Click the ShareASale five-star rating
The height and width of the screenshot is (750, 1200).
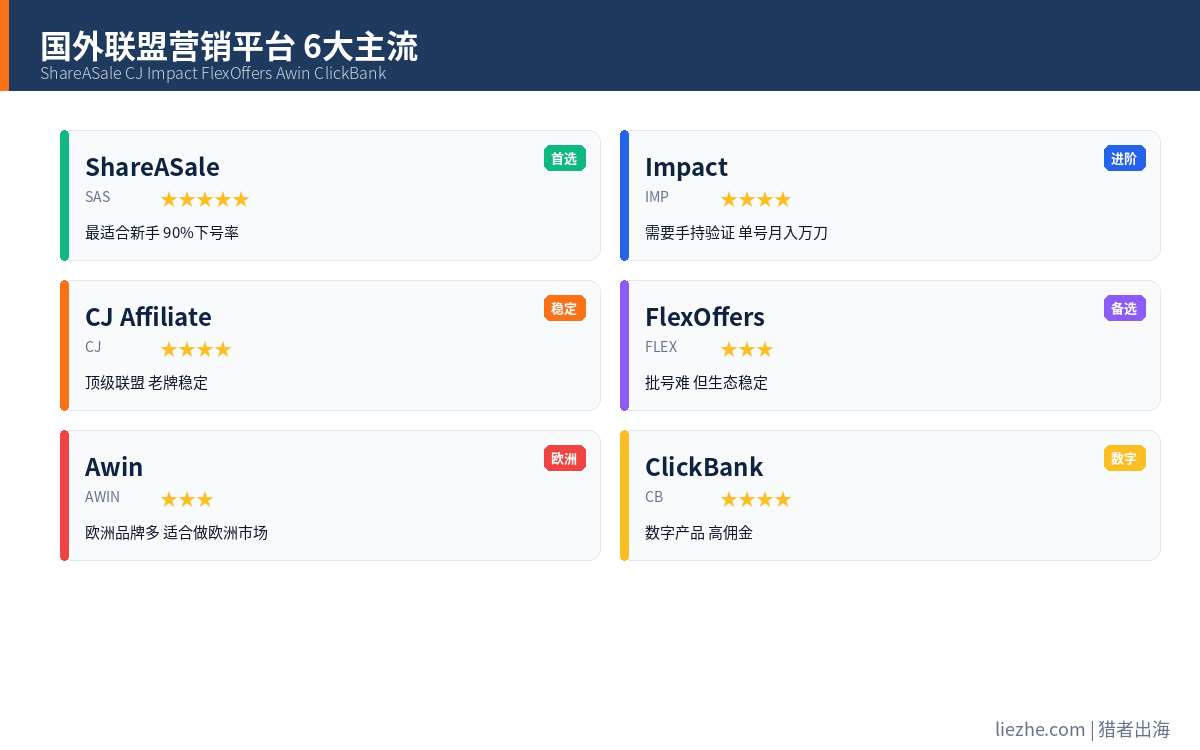204,199
